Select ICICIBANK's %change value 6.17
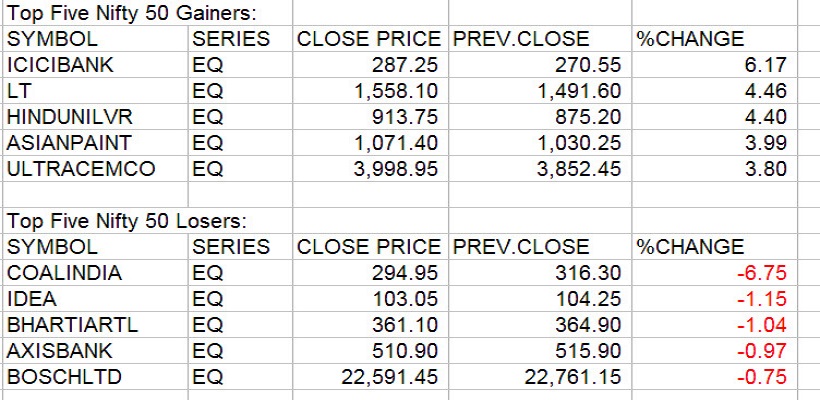 (768, 66)
